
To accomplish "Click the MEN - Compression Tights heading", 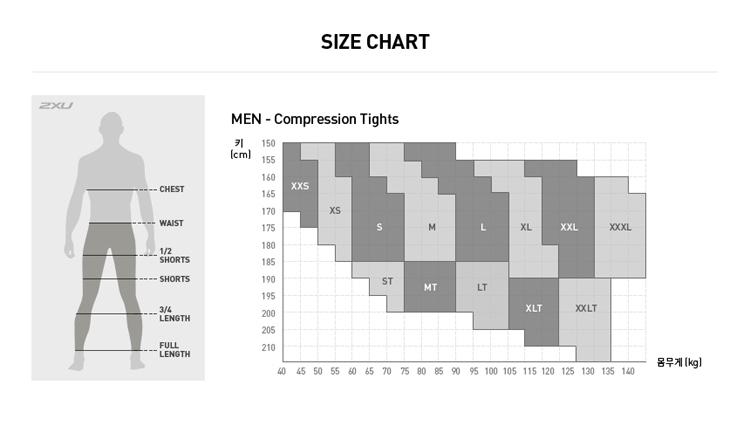I will pyautogui.click(x=315, y=119).
